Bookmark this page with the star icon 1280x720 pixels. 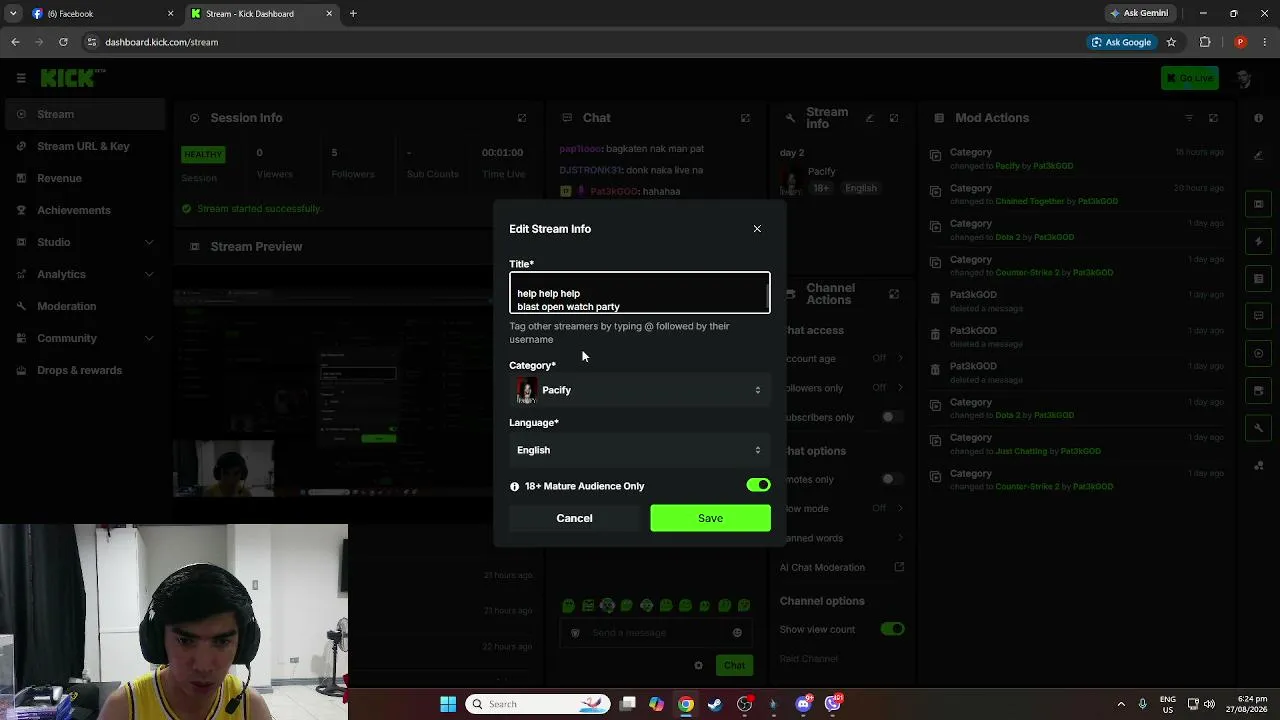[x=1171, y=42]
